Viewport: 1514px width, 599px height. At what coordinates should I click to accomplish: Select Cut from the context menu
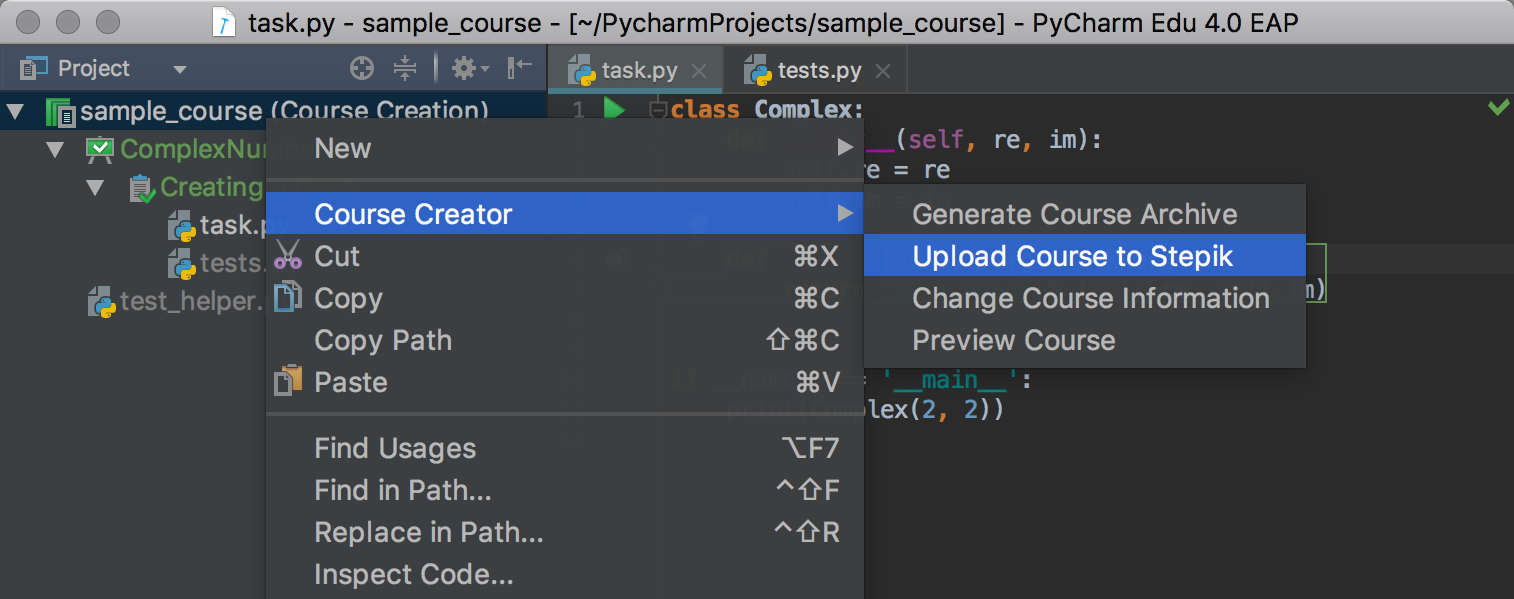pyautogui.click(x=564, y=256)
